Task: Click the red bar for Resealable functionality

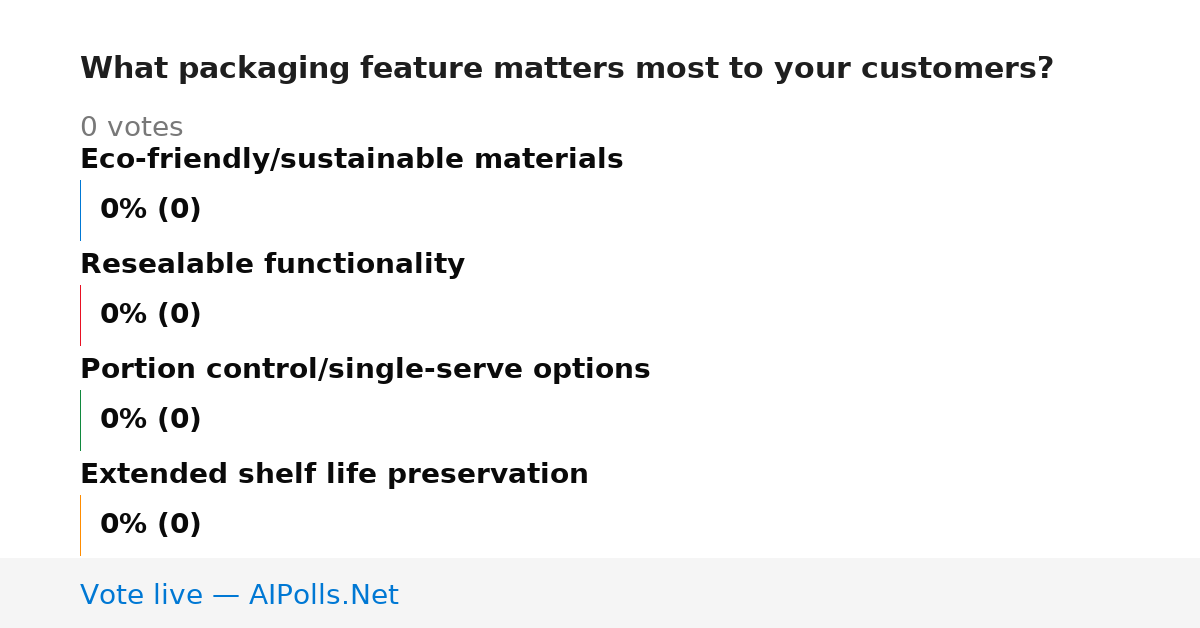Action: pos(80,315)
